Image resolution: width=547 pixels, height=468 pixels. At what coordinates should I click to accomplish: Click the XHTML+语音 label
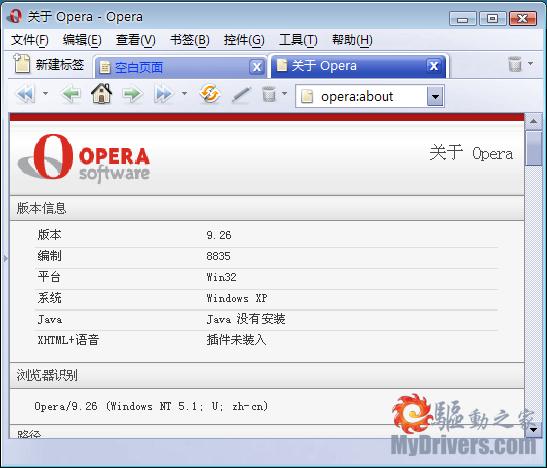68,340
